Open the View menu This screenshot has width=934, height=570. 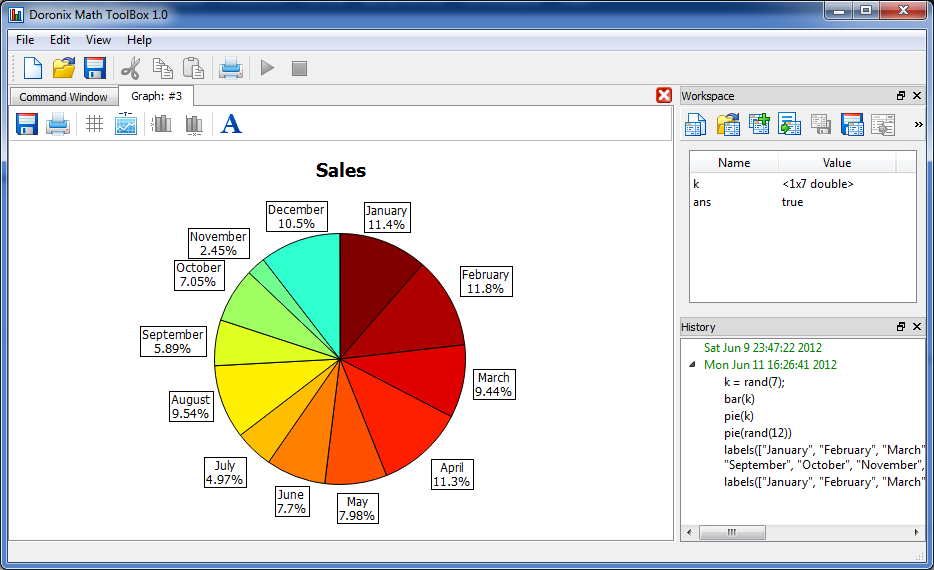tap(98, 40)
